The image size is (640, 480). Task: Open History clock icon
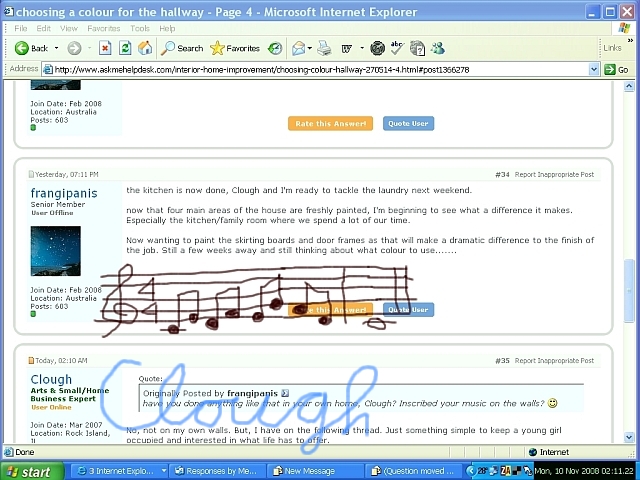coord(275,48)
